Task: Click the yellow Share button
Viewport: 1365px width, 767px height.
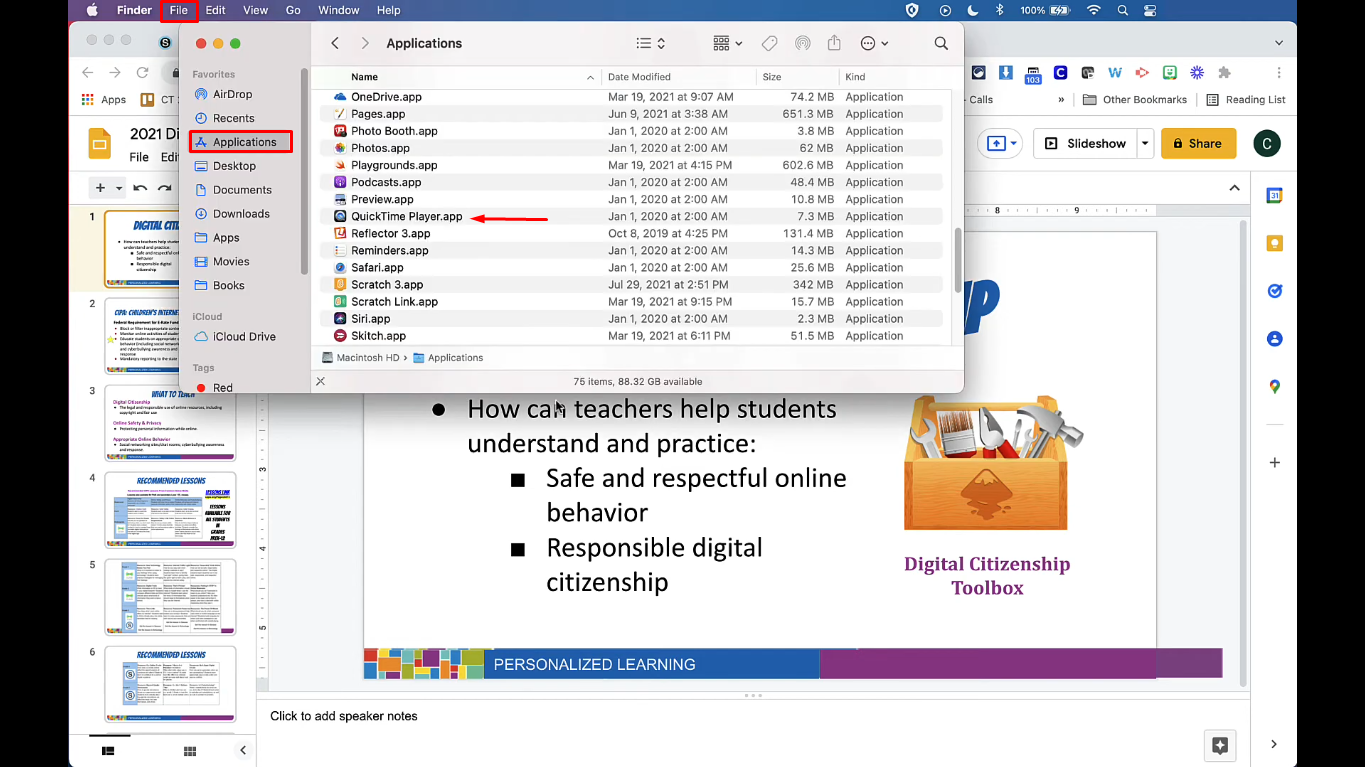Action: point(1198,143)
